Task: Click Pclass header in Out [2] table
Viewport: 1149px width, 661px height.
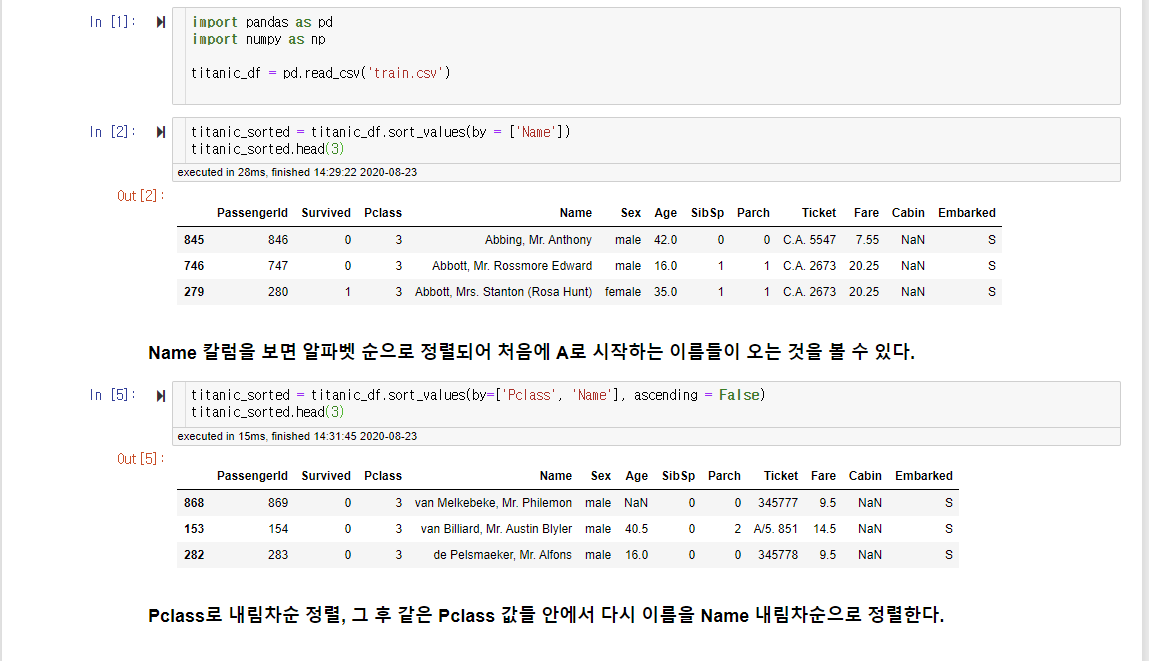Action: point(383,213)
